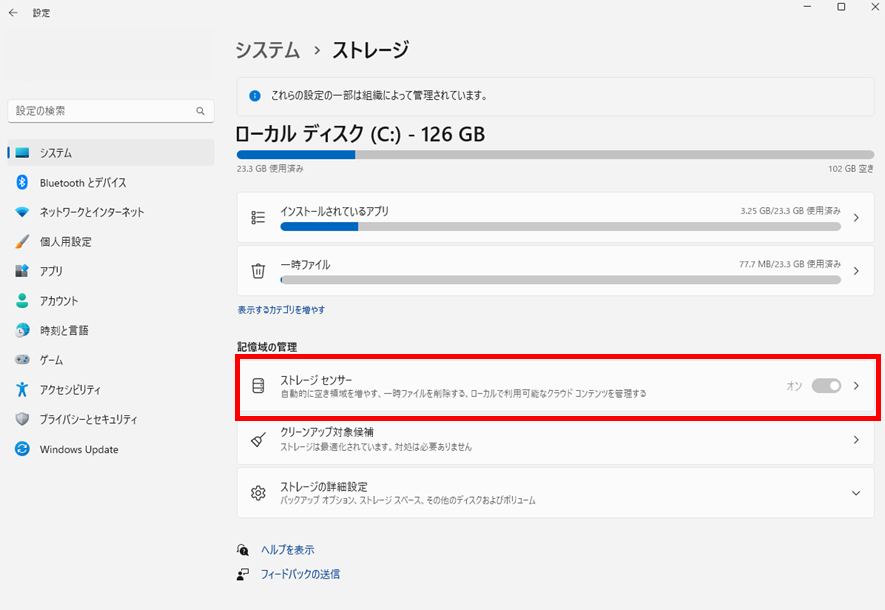
Task: Click the ゲーム controller icon
Action: pyautogui.click(x=22, y=359)
